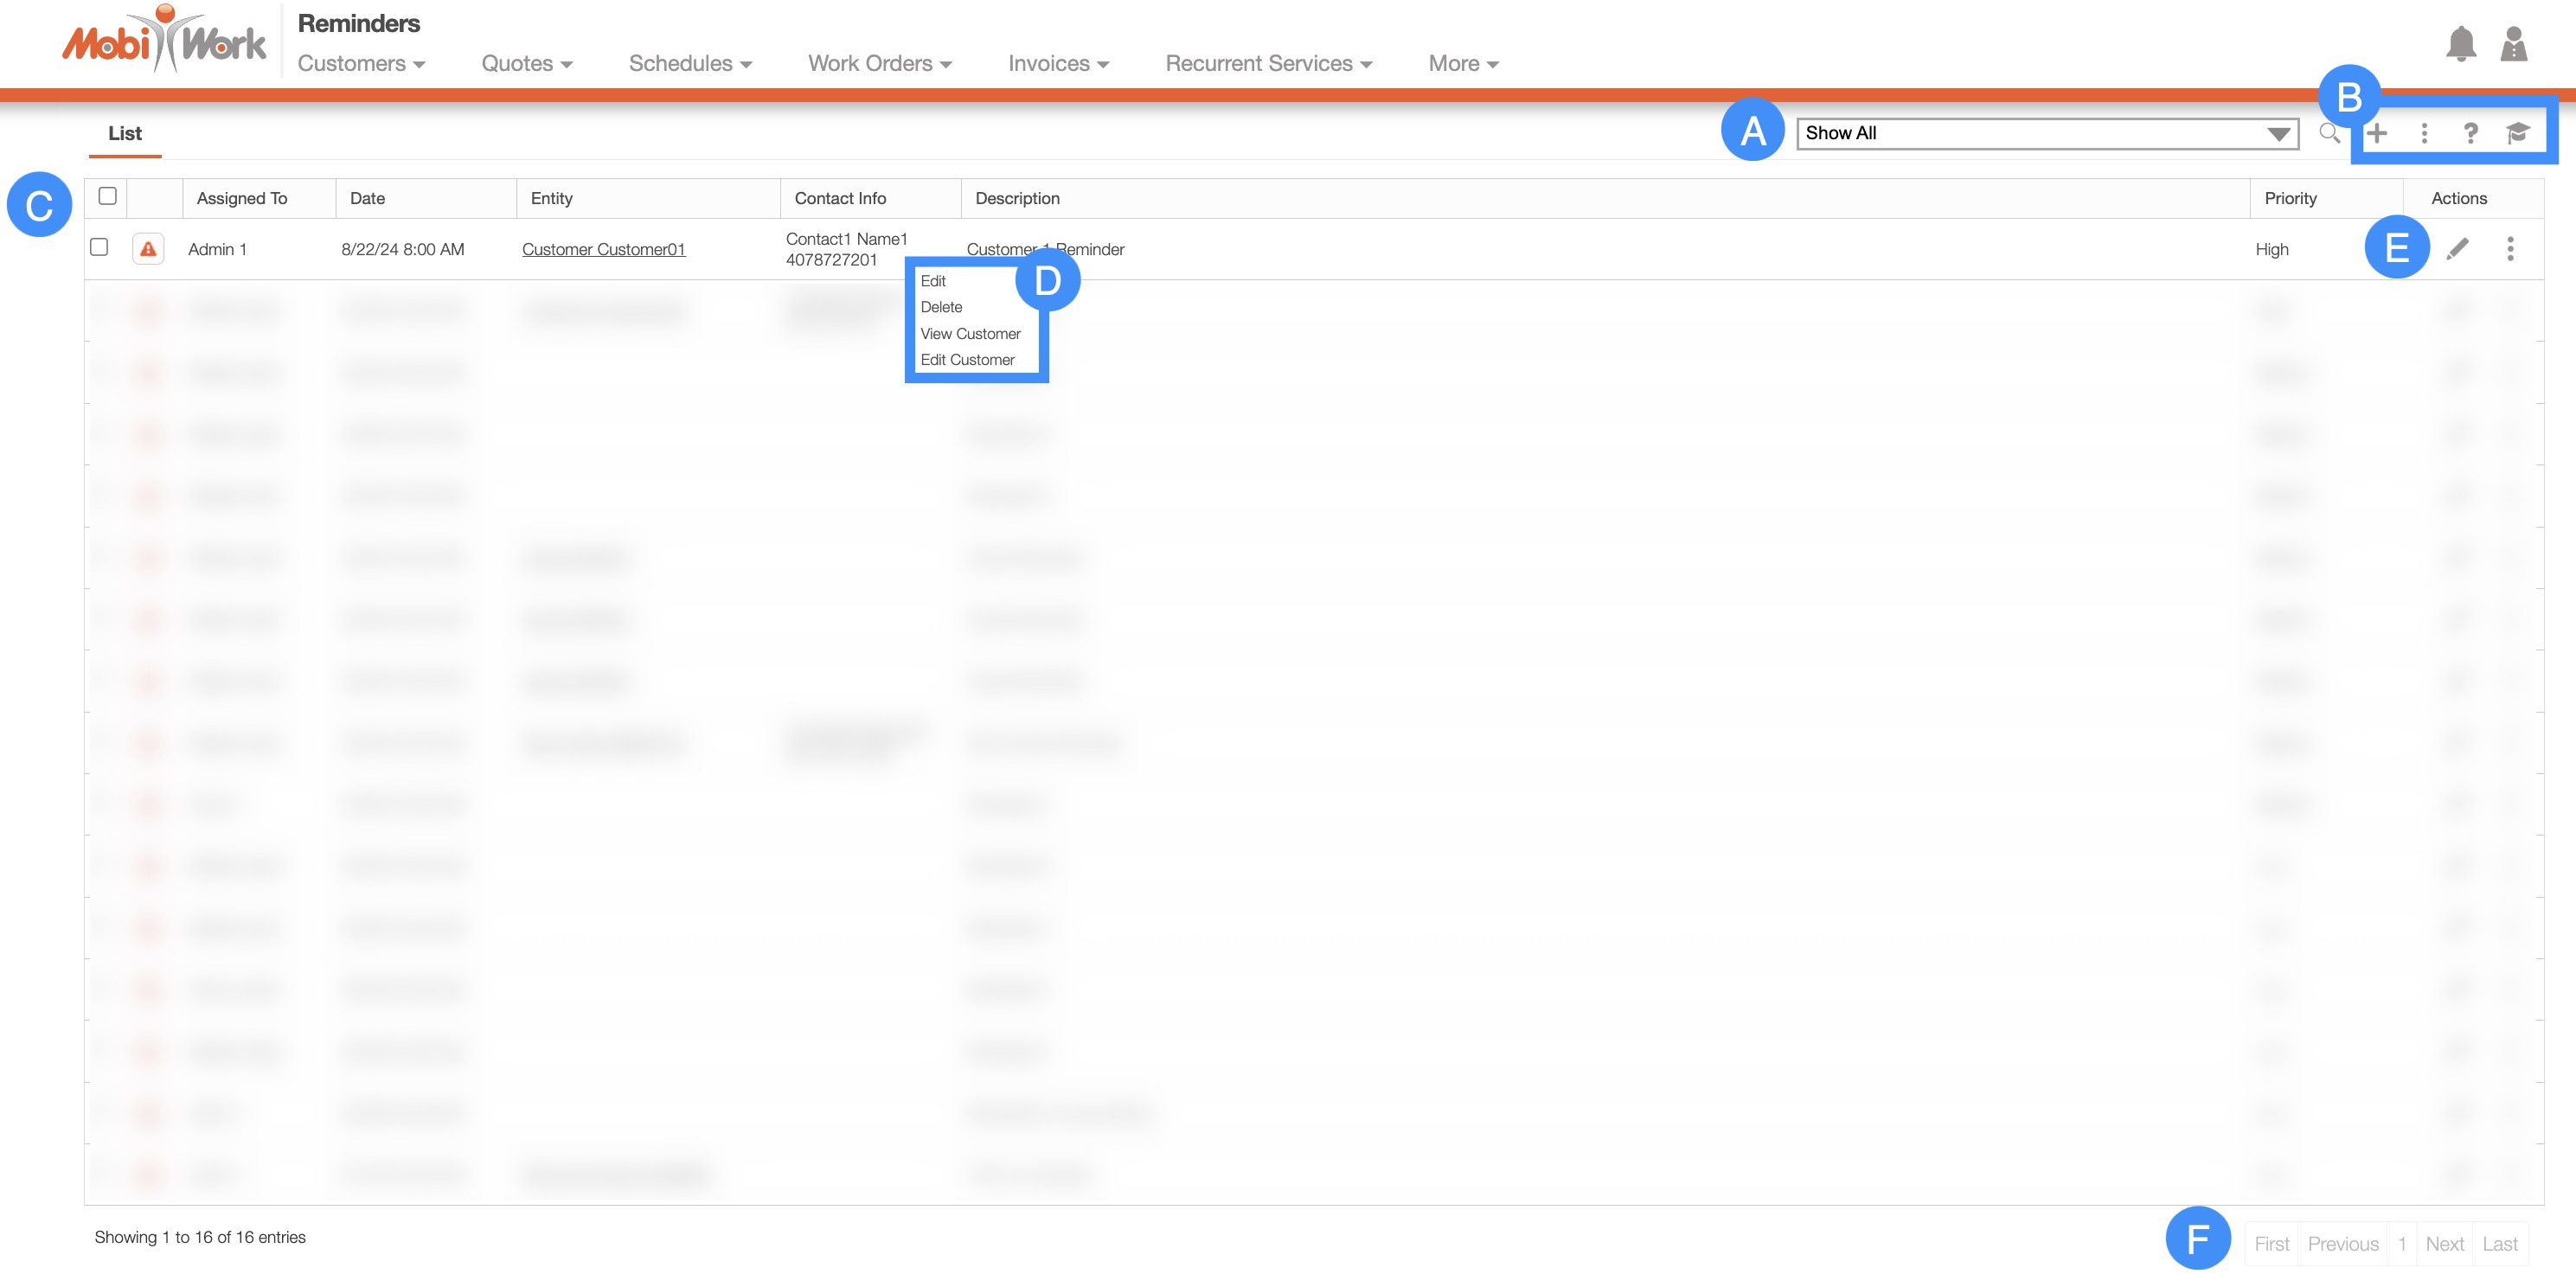Expand the More navigation dropdown
The height and width of the screenshot is (1287, 2576).
(x=1462, y=64)
